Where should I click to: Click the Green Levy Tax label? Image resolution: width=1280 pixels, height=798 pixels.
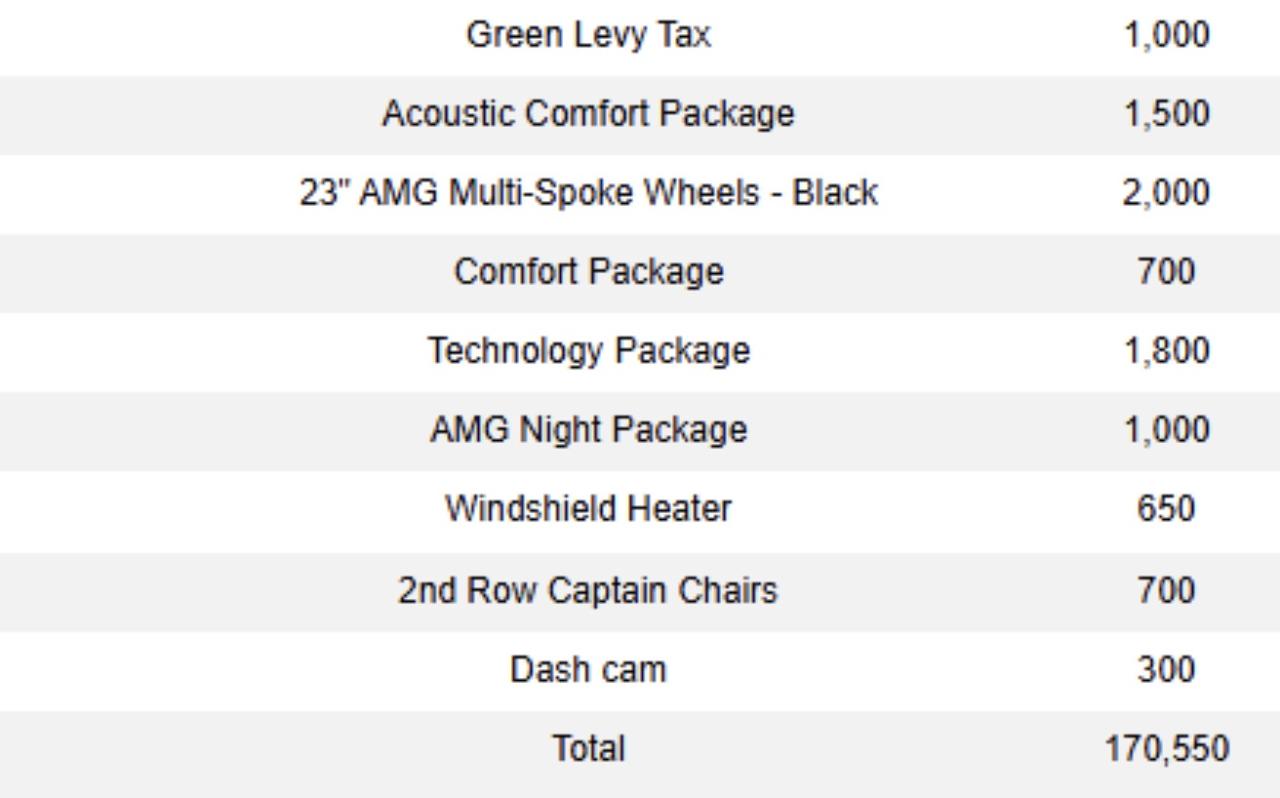(588, 35)
